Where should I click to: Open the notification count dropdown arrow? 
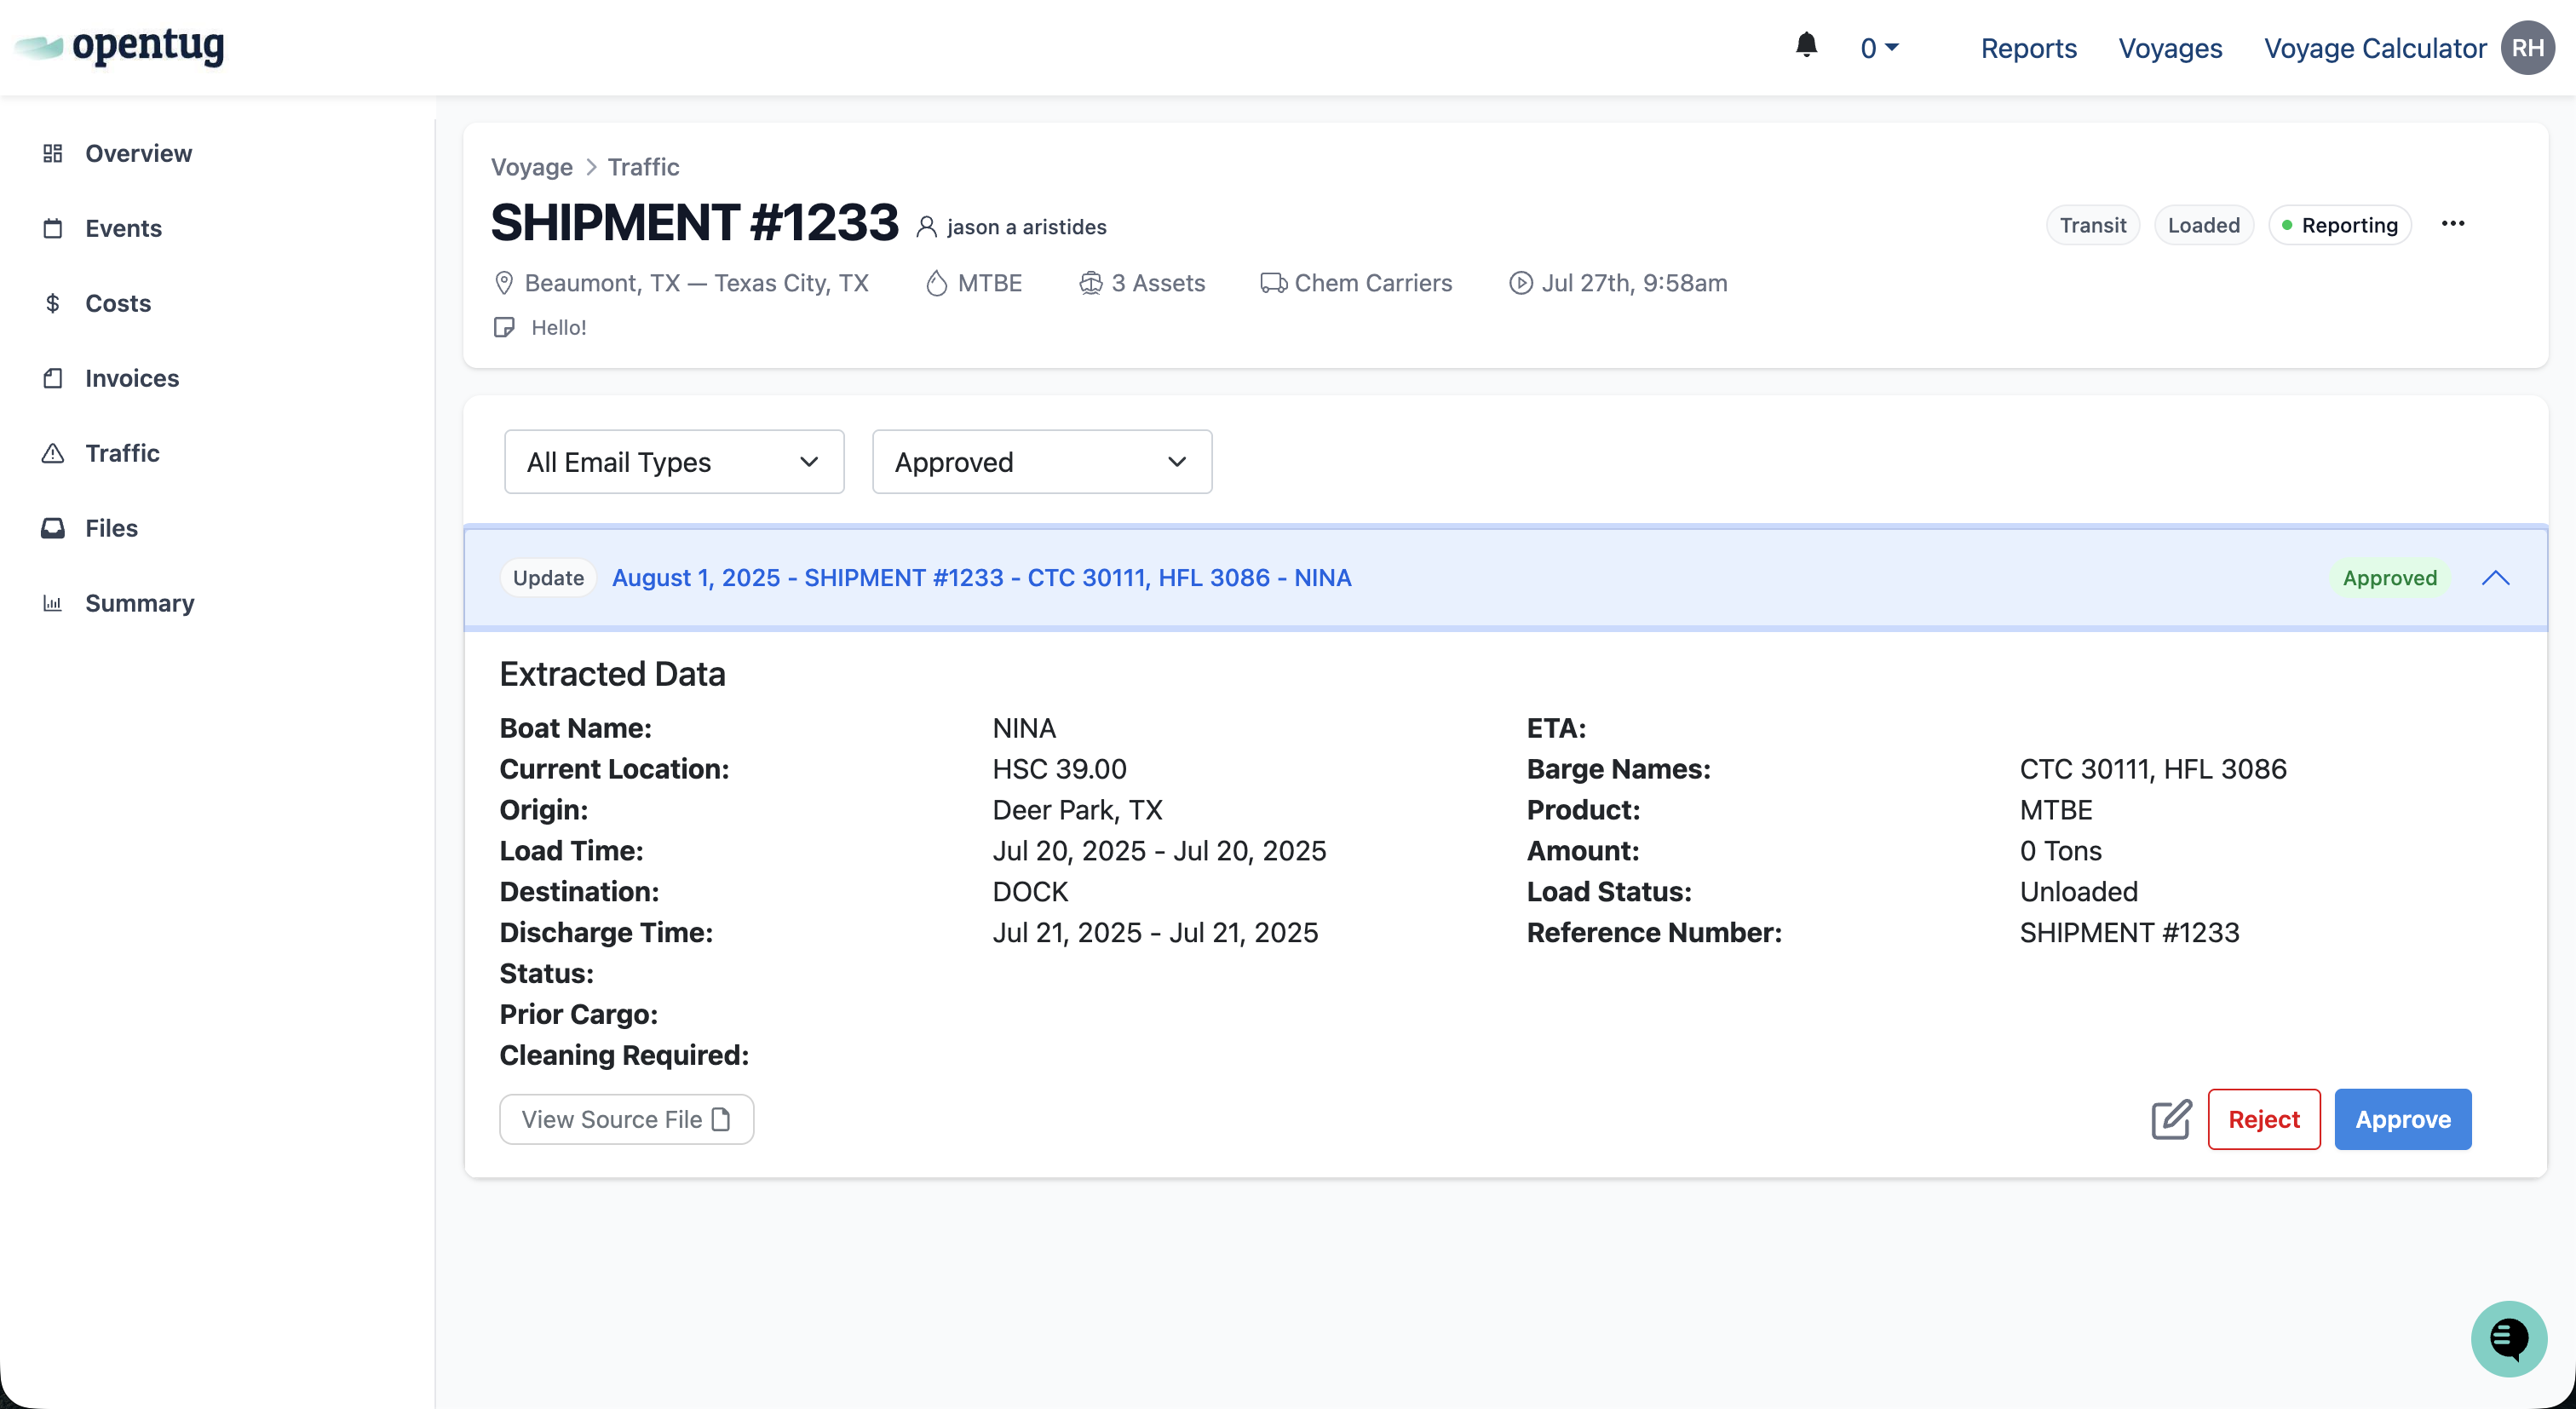point(1891,48)
